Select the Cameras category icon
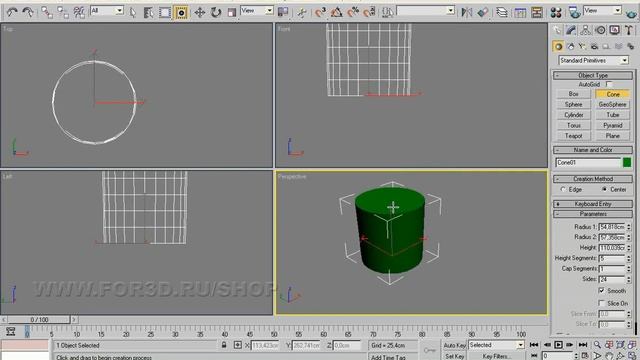The image size is (640, 360). point(594,46)
